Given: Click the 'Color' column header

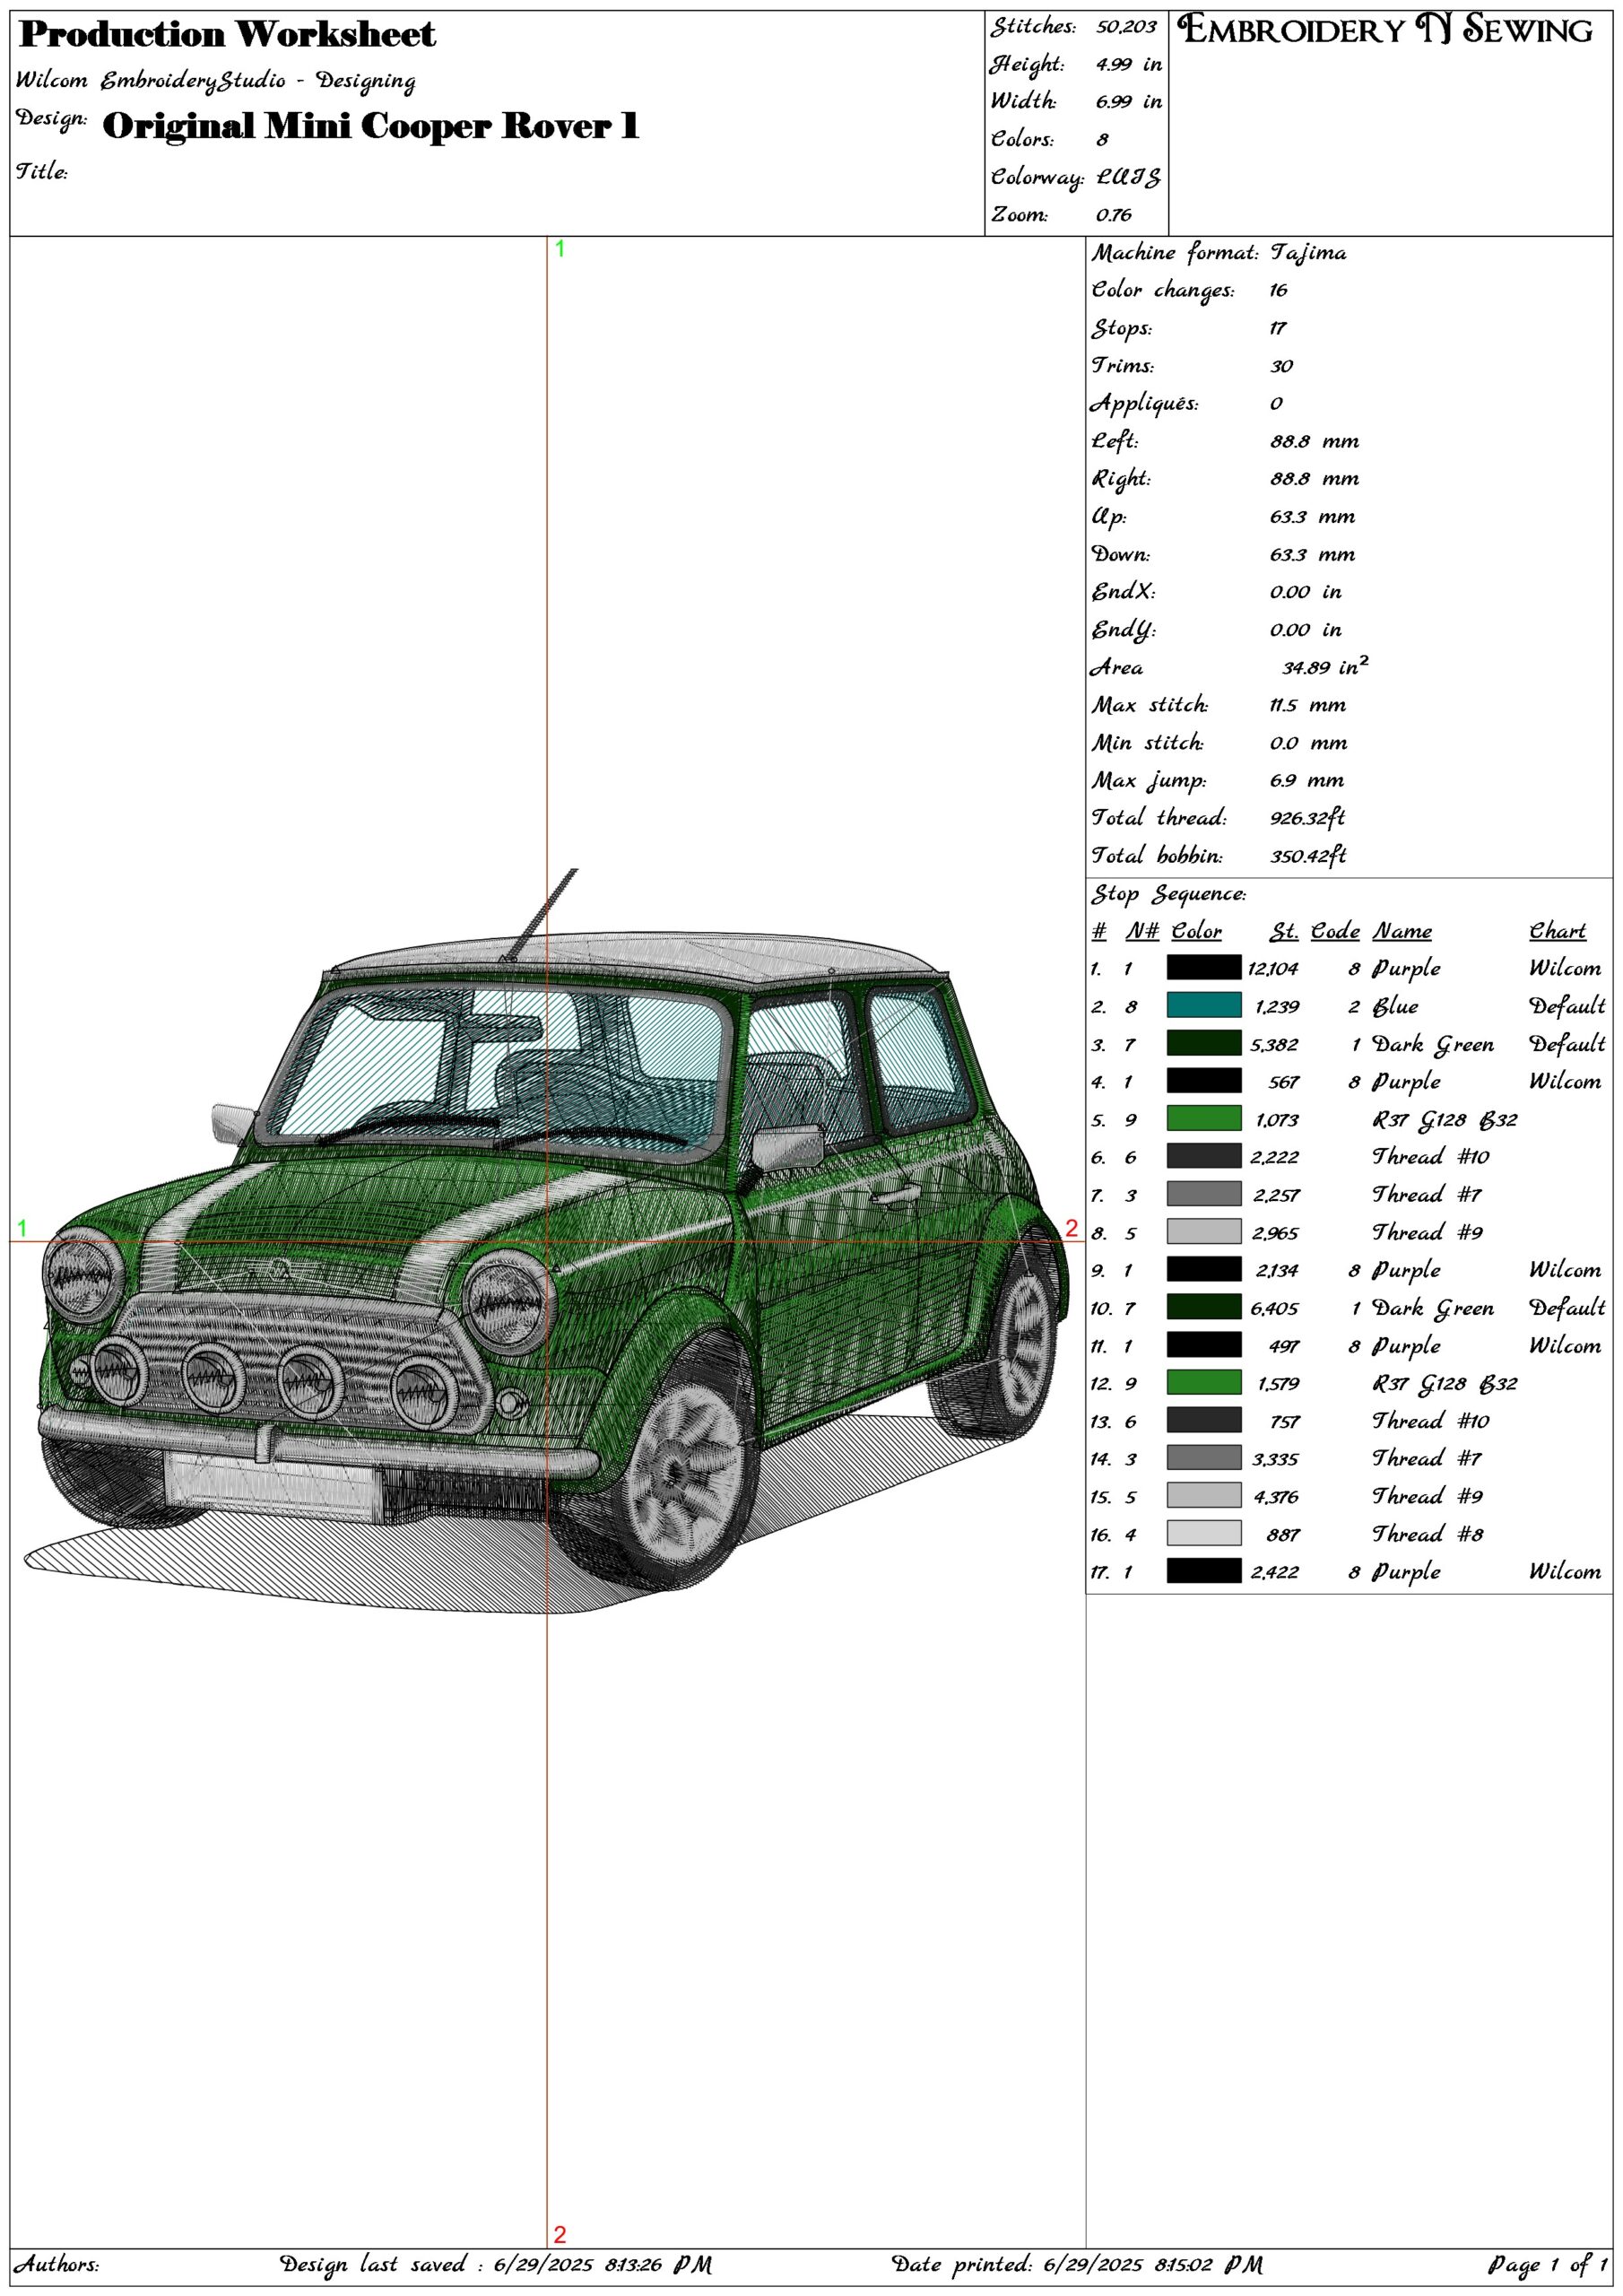Looking at the screenshot, I should coord(1197,931).
